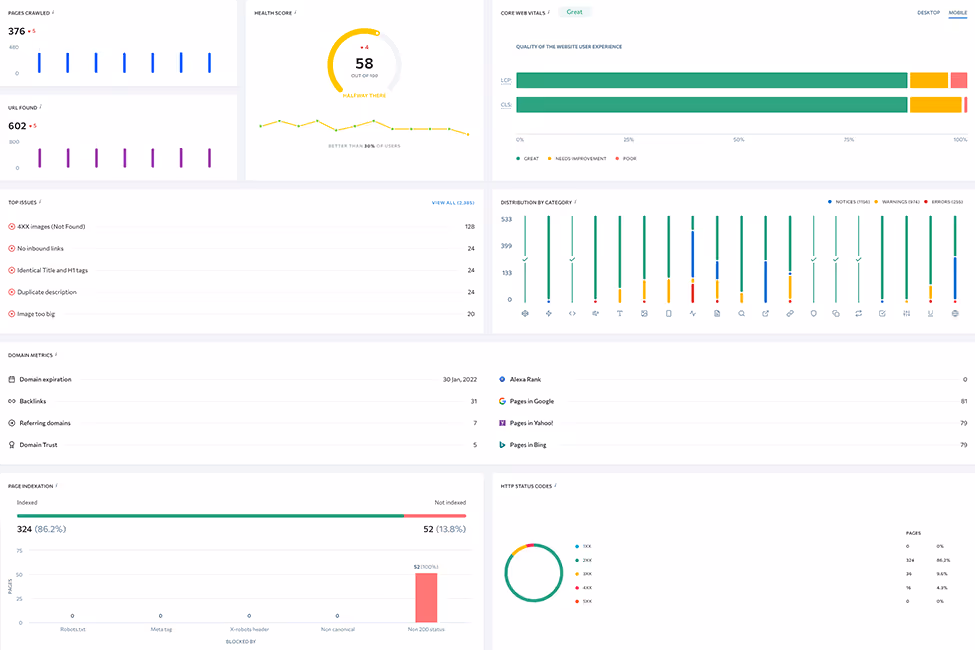Select 4XX status code legend entry
The image size is (975, 650).
pos(583,588)
